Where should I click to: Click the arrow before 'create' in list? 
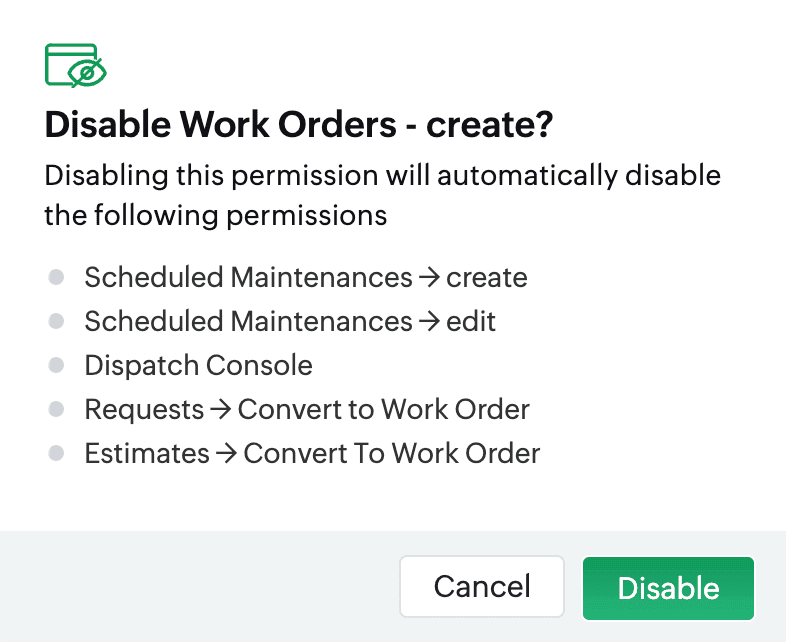(x=429, y=278)
